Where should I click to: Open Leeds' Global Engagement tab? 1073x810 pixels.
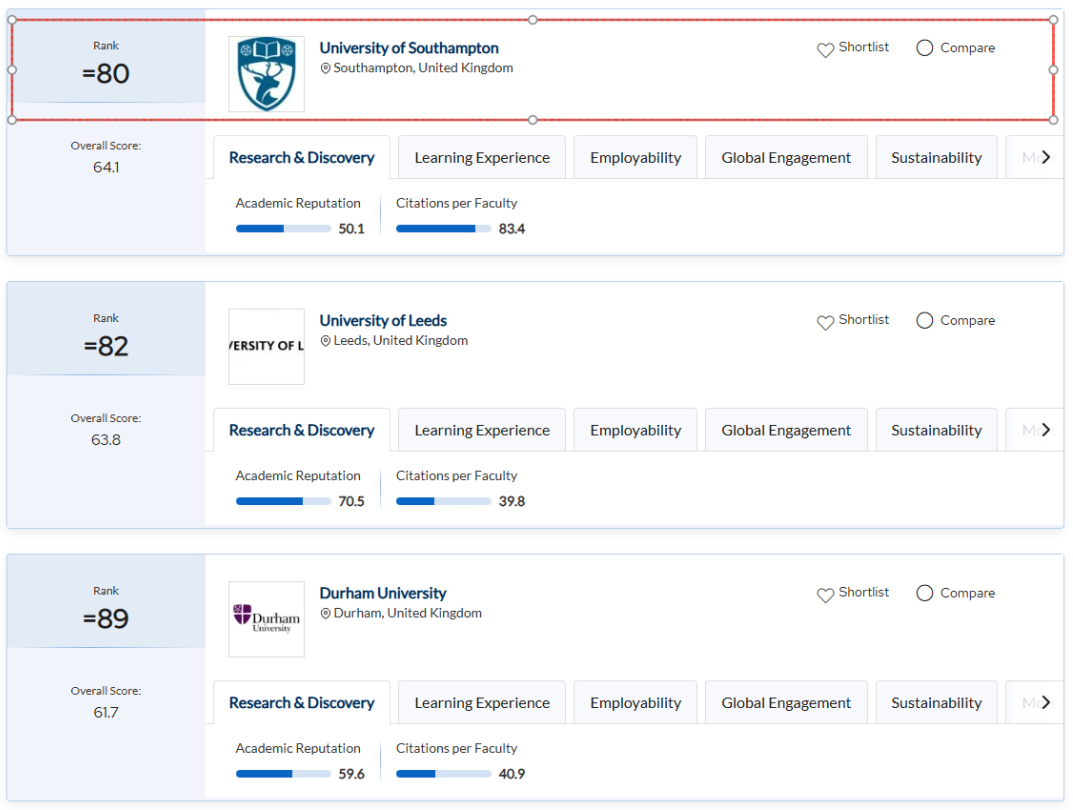[786, 430]
